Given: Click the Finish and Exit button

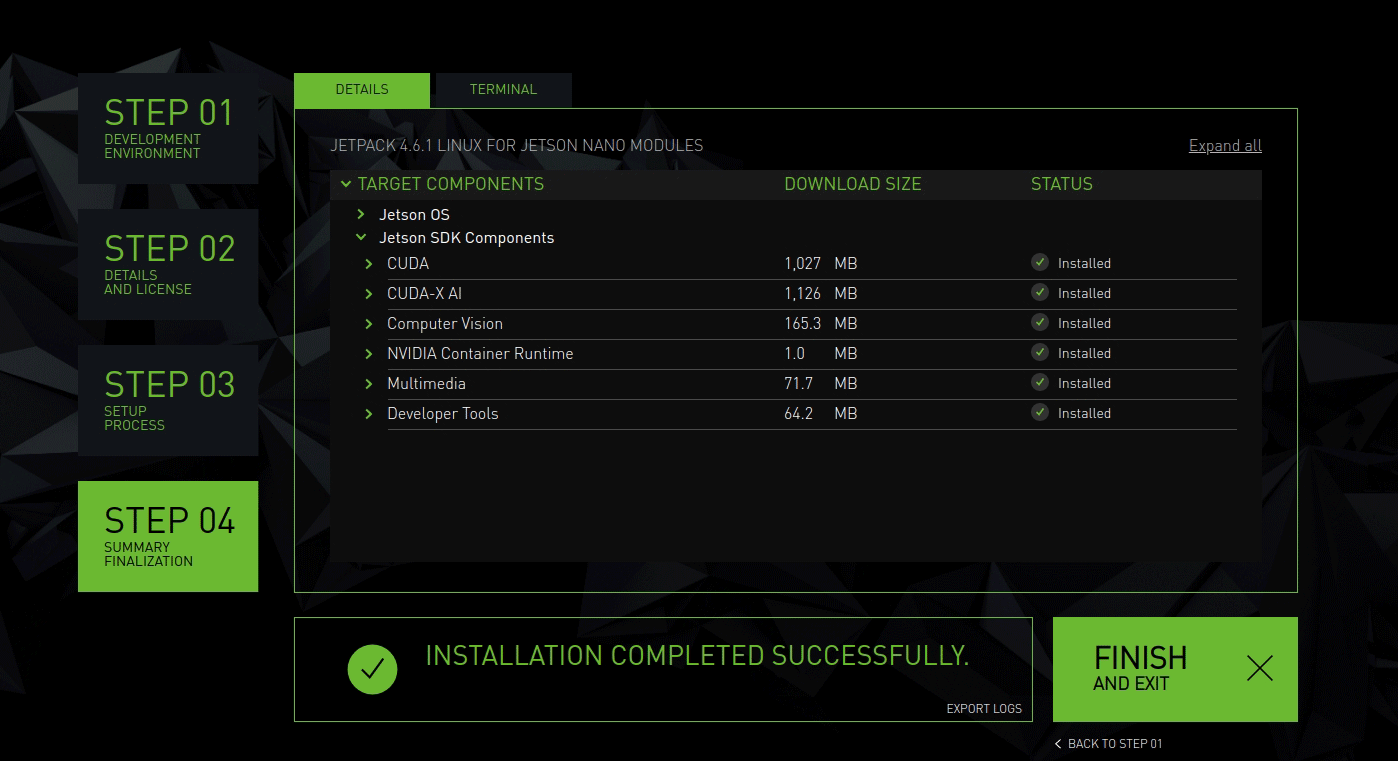Looking at the screenshot, I should [x=1175, y=669].
